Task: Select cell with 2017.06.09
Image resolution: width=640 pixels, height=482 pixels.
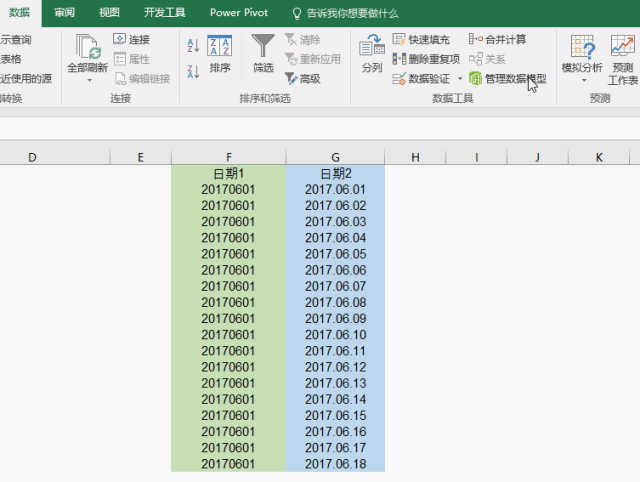Action: coord(335,318)
